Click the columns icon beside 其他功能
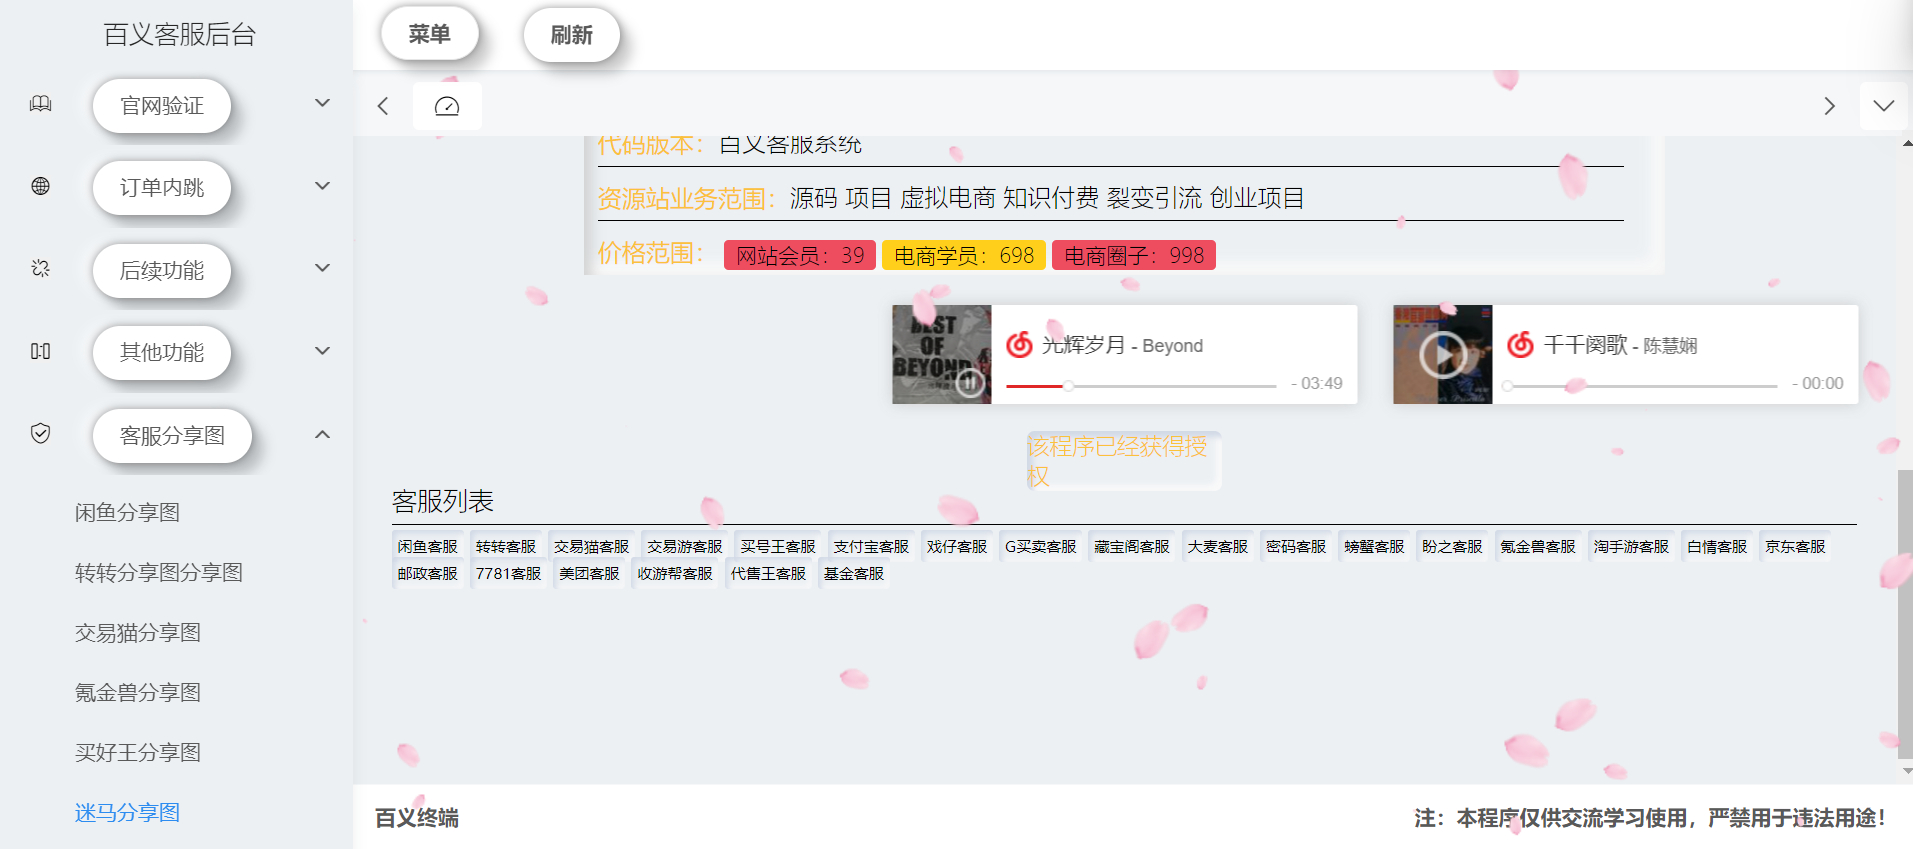The height and width of the screenshot is (849, 1913). 40,351
